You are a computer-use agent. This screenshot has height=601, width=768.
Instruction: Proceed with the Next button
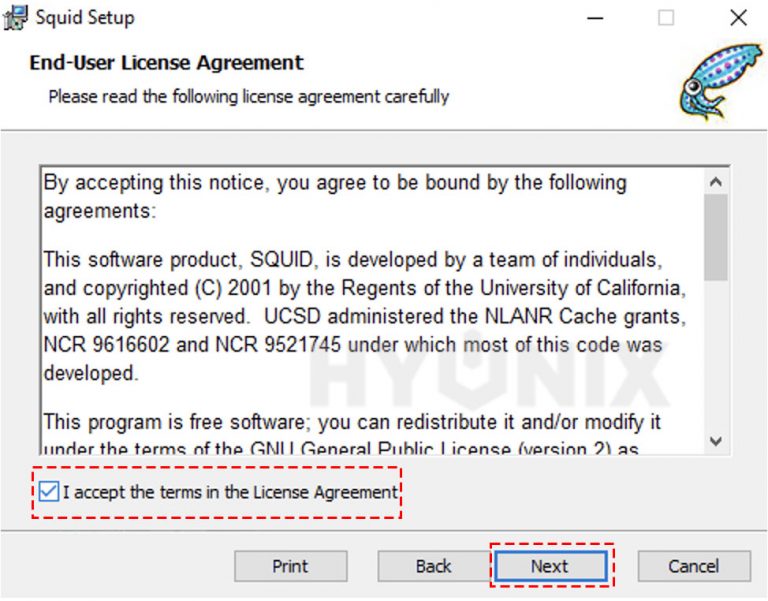549,566
